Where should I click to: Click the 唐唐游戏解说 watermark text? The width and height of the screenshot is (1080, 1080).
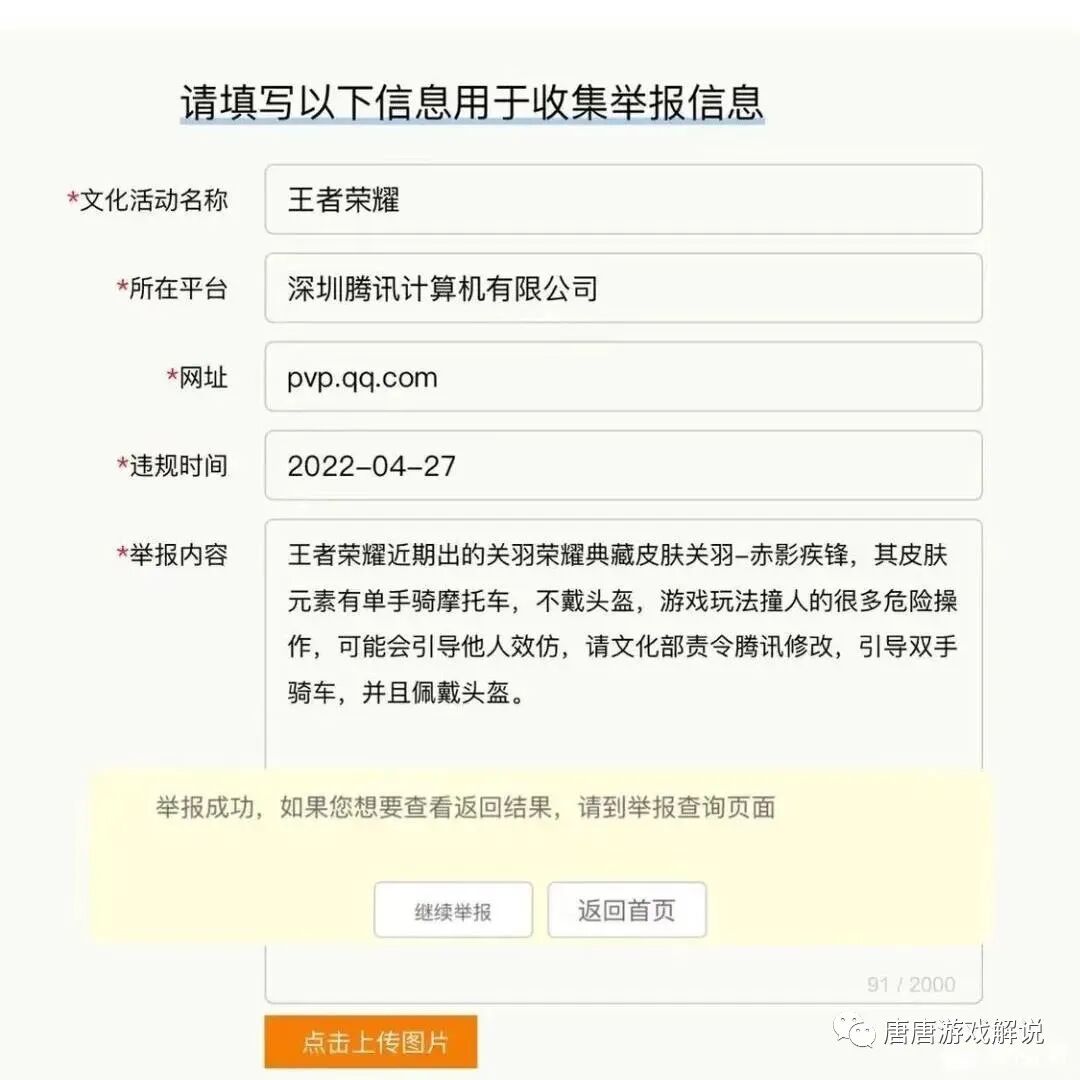[964, 1032]
